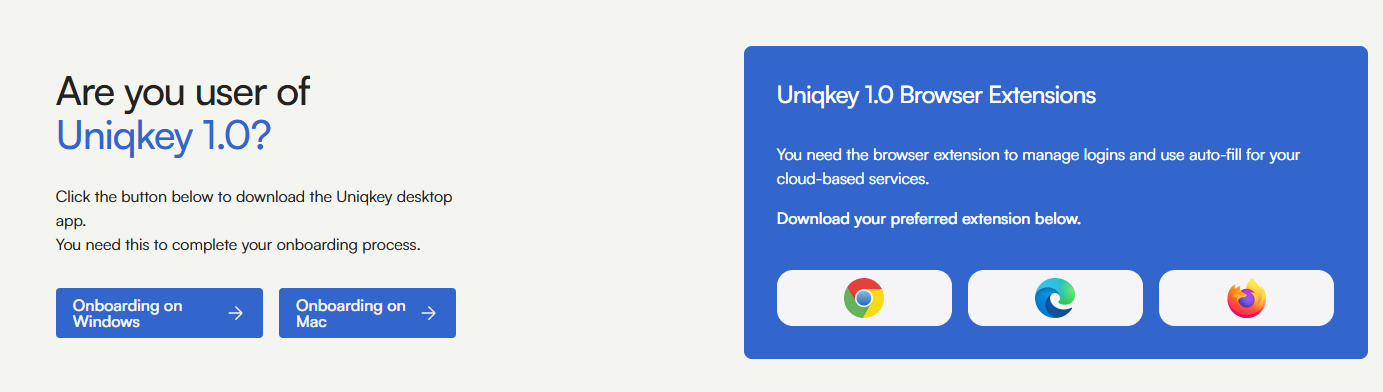Screen dimensions: 1383x392
Task: Click the "Click the button below" paragraph line
Action: (x=254, y=197)
